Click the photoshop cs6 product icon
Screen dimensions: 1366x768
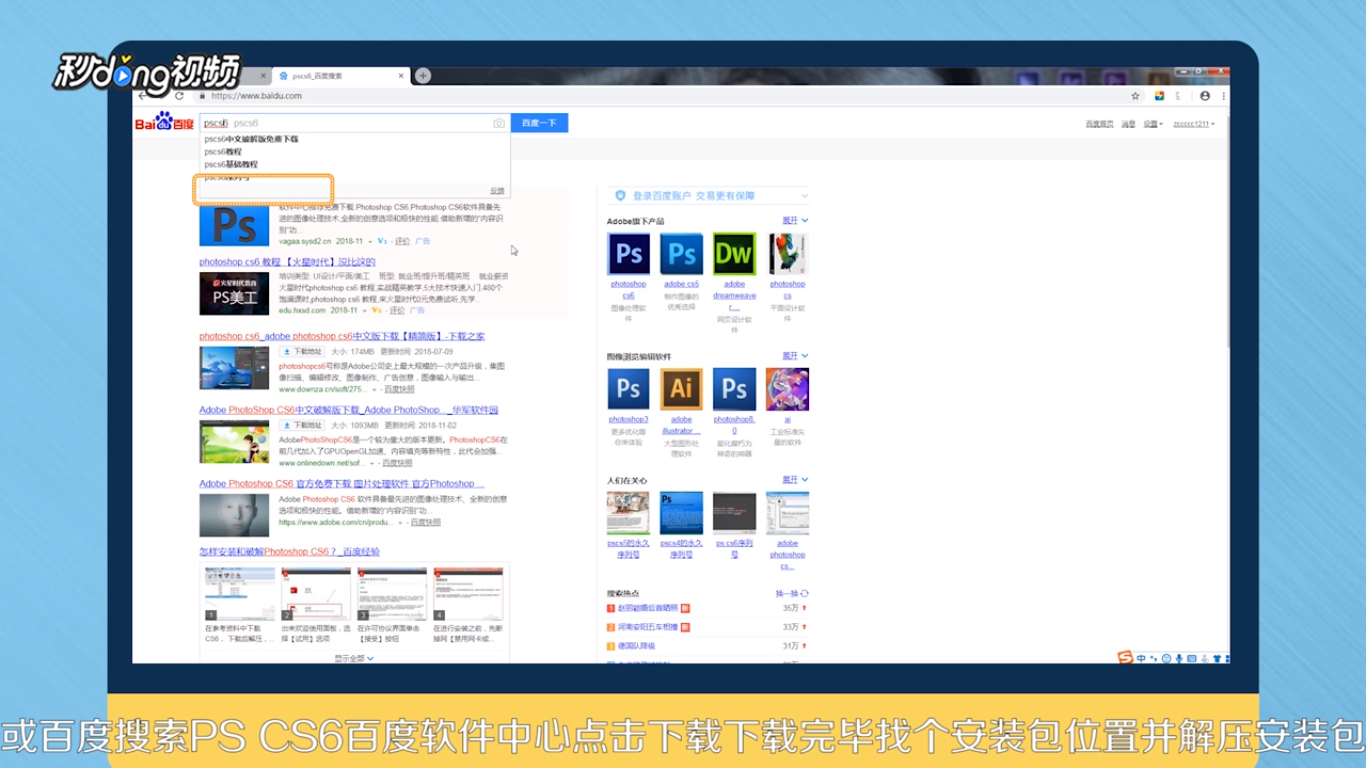click(x=628, y=254)
